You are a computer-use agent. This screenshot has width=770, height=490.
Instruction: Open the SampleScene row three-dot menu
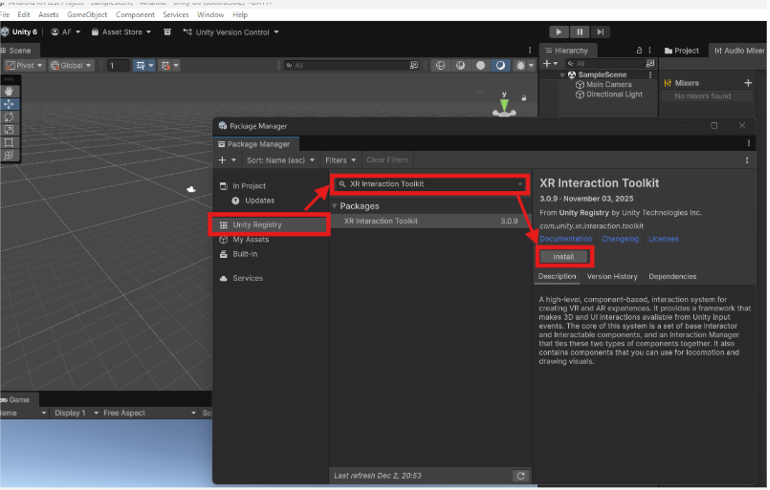coord(650,75)
